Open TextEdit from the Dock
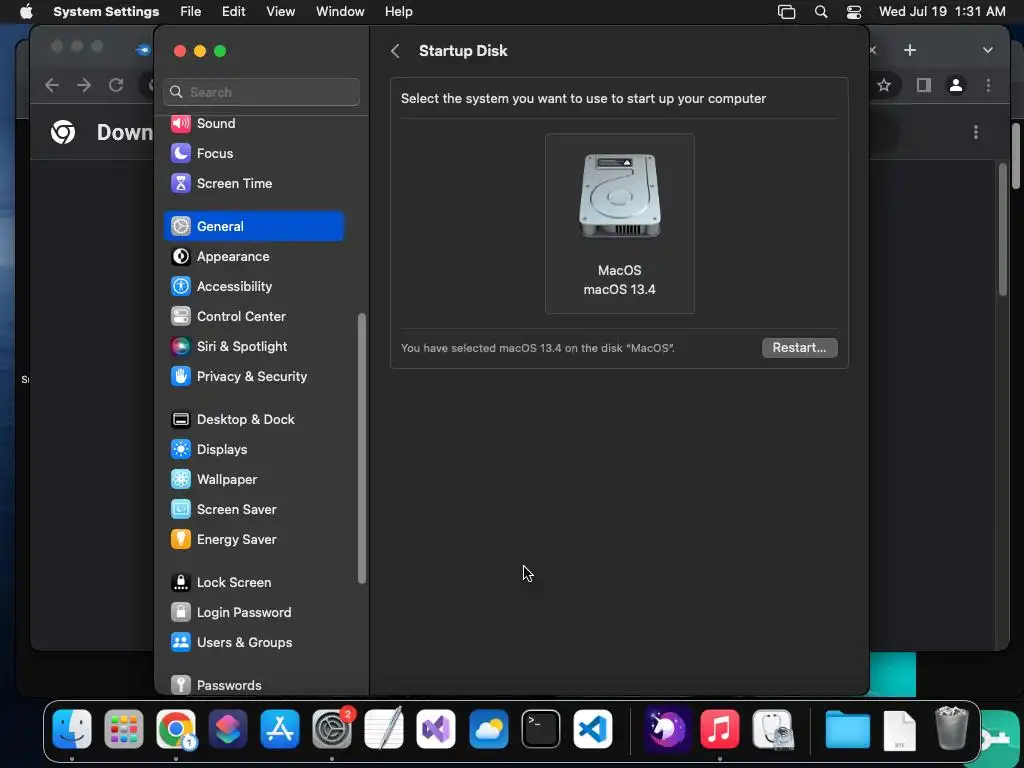 pyautogui.click(x=384, y=729)
